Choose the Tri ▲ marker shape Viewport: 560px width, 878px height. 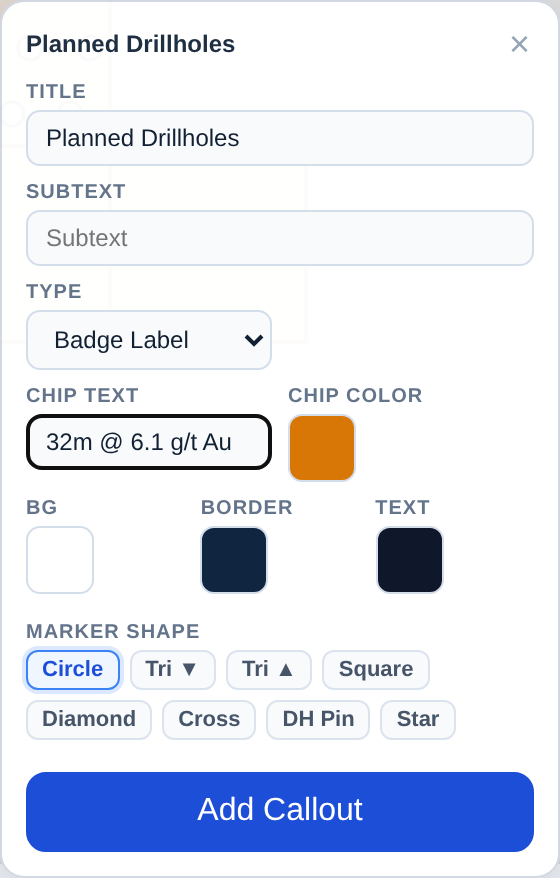pyautogui.click(x=269, y=670)
